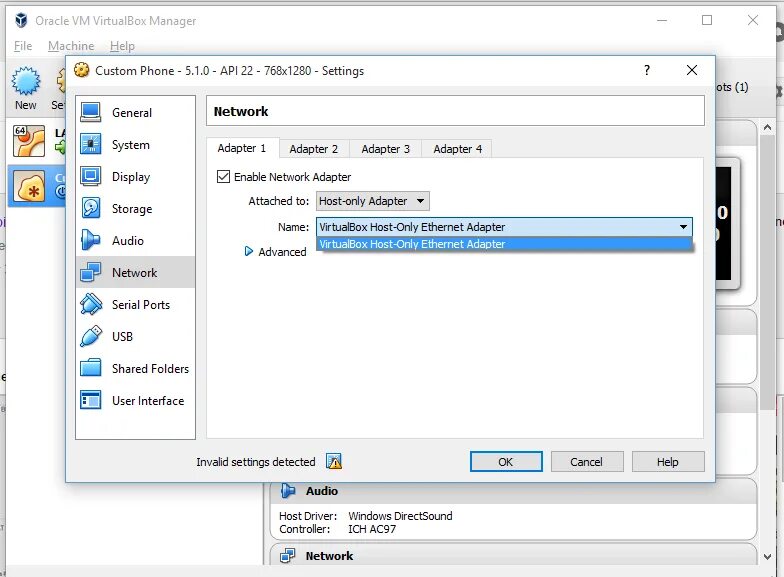Select Display category label
Screen dimensions: 784x577
(x=131, y=177)
